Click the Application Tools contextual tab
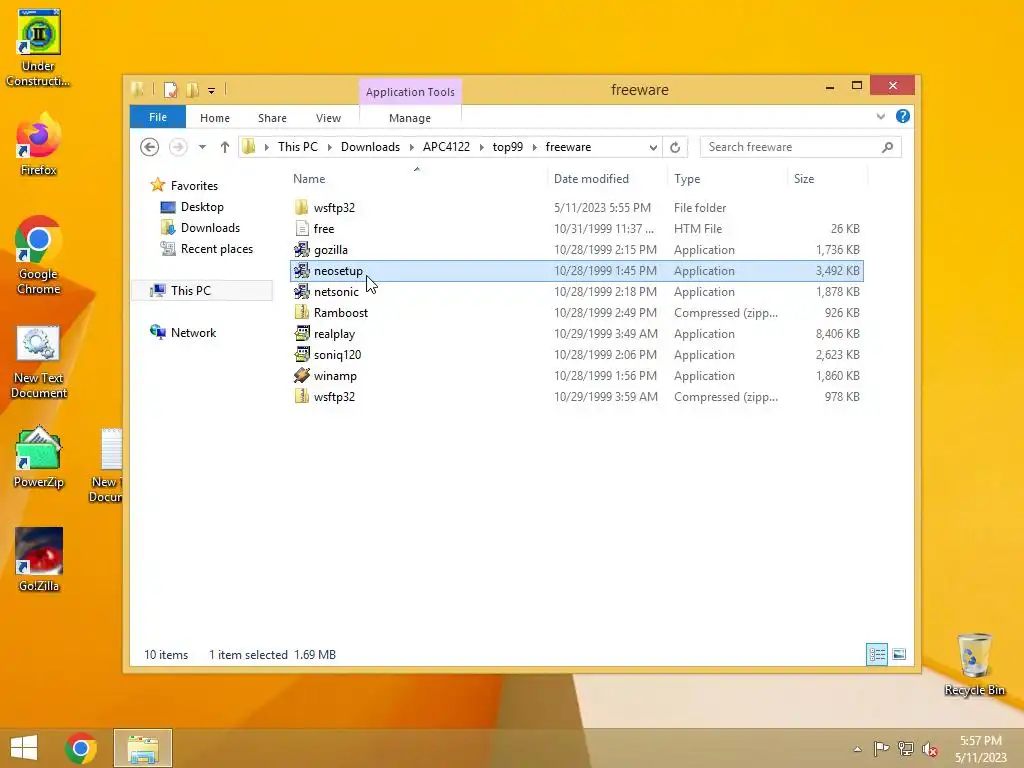 [410, 92]
